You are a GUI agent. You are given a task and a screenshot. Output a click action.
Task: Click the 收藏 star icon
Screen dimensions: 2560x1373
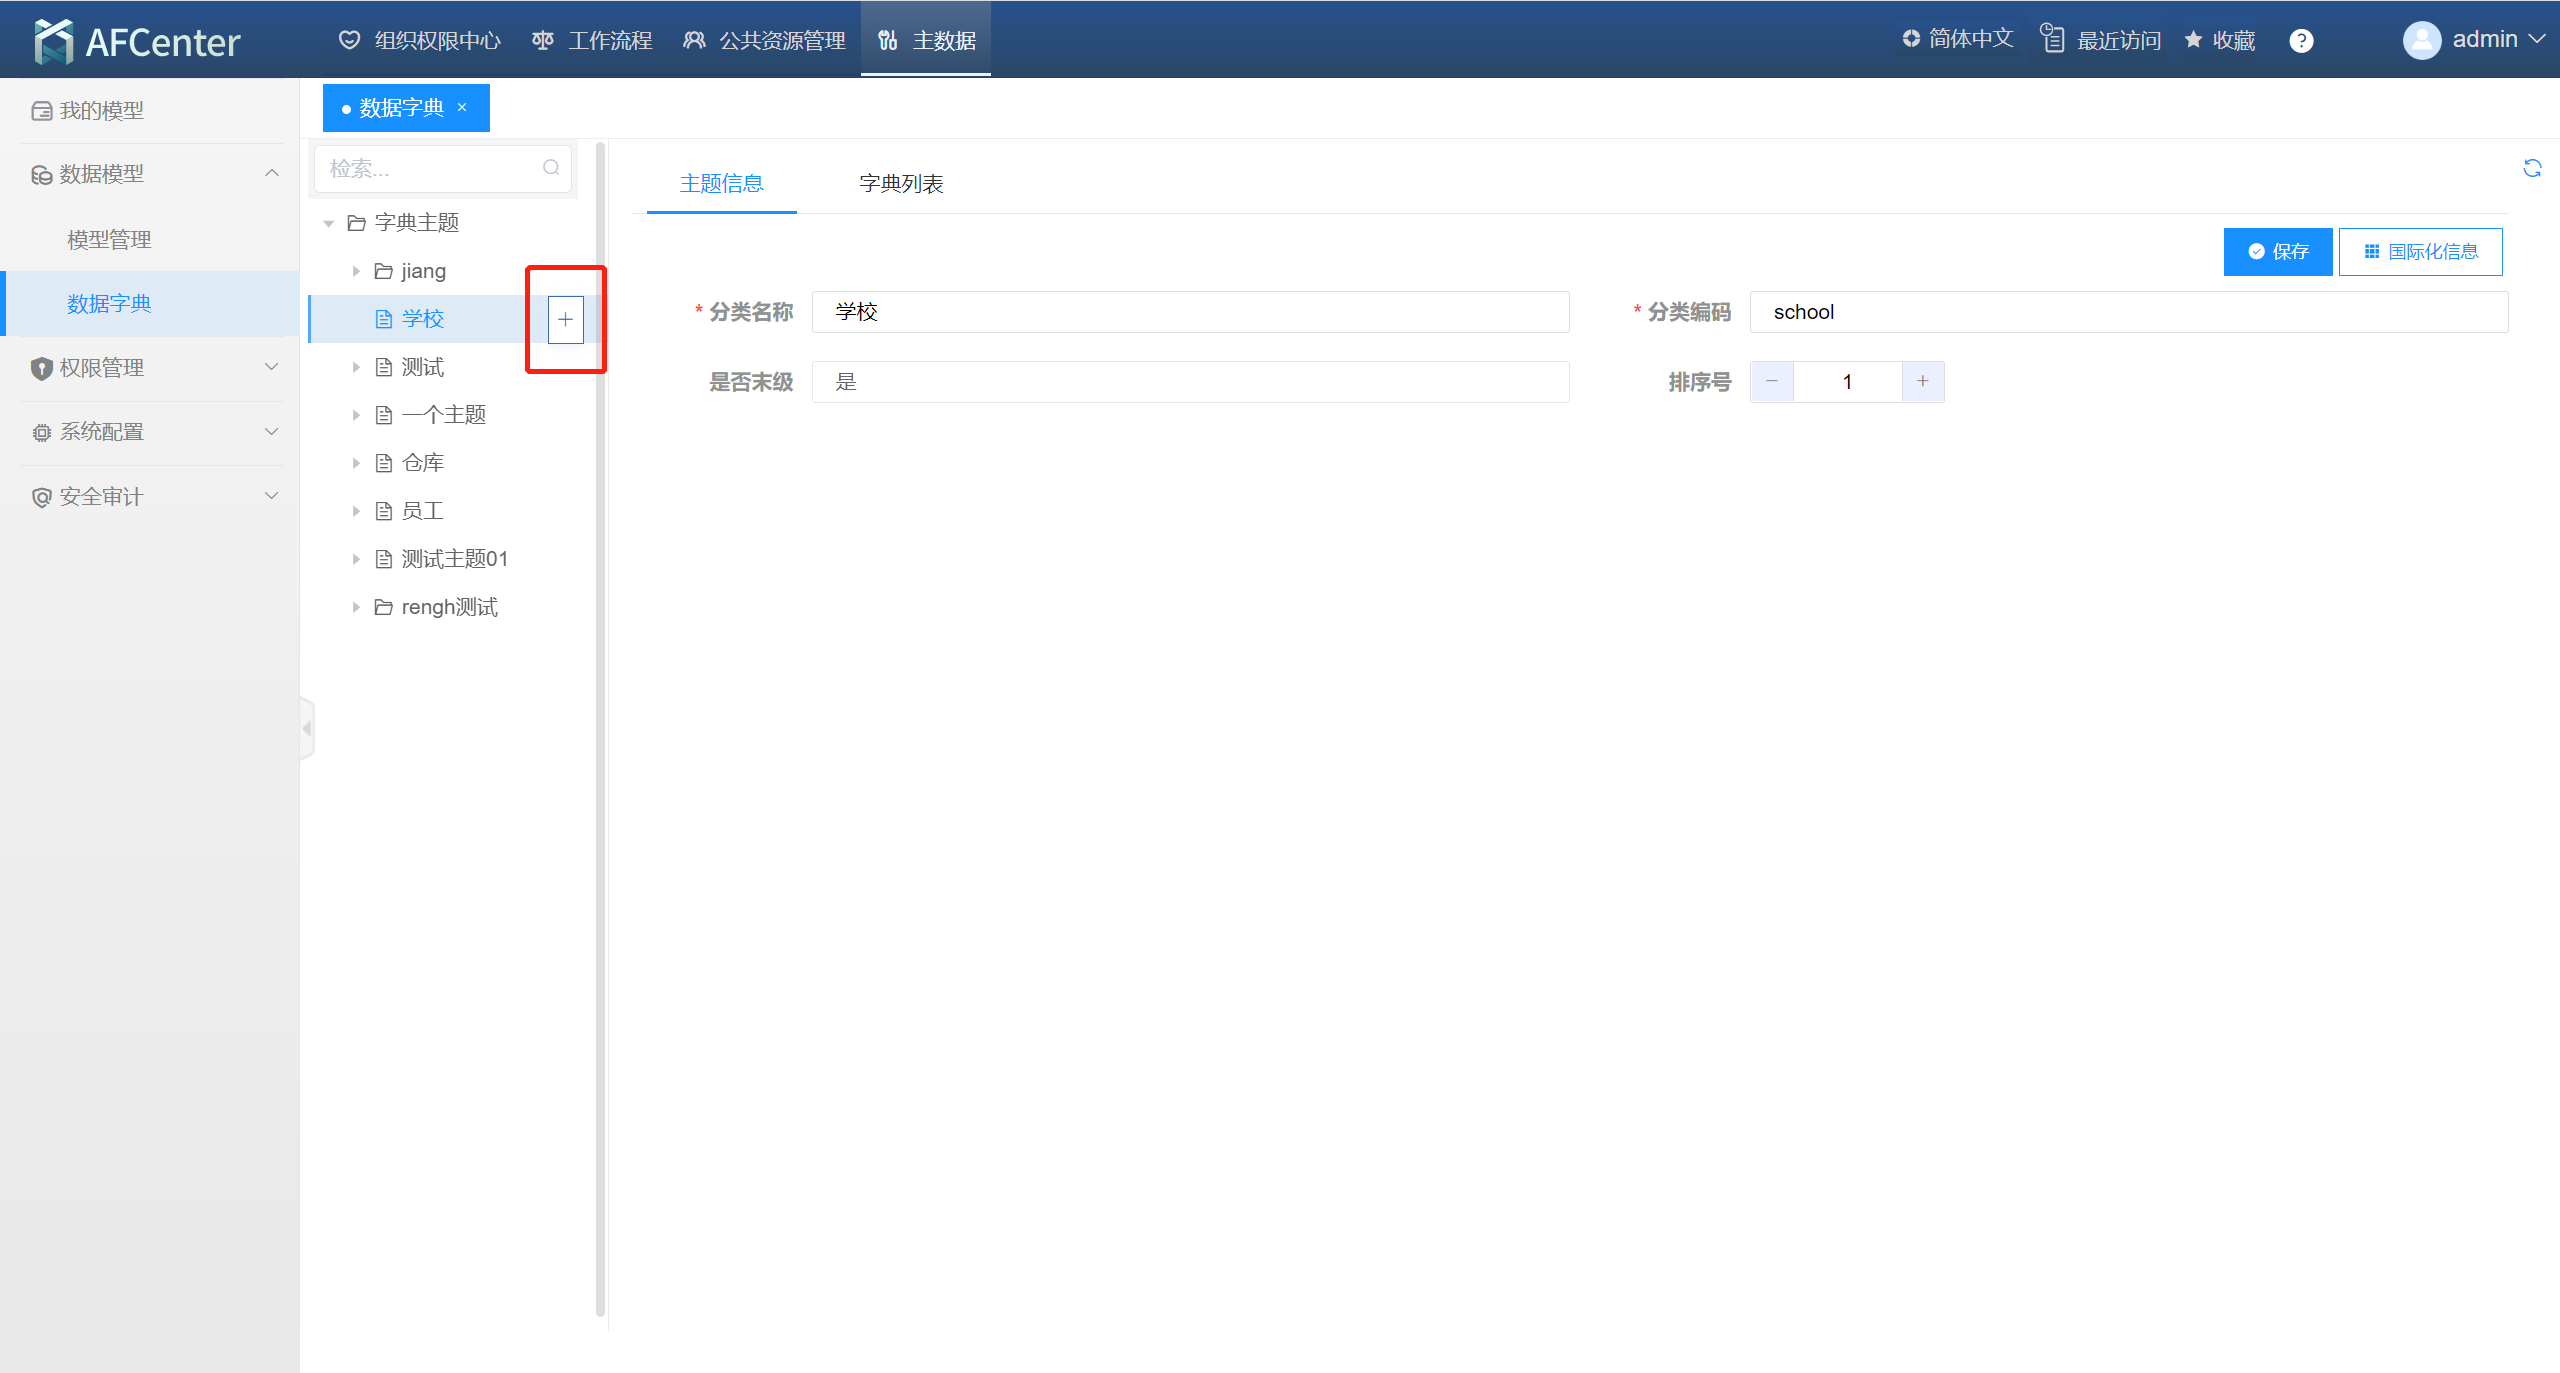(x=2194, y=40)
